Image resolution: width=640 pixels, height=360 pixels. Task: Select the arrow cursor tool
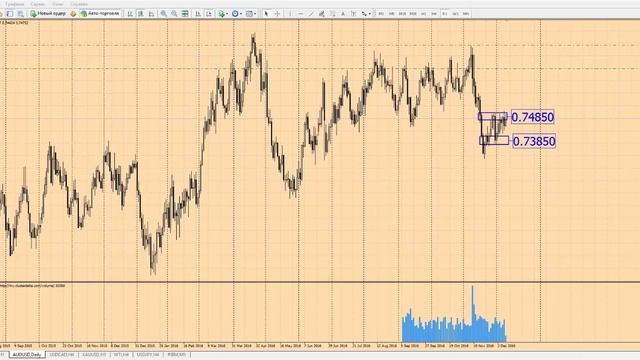[x=266, y=14]
